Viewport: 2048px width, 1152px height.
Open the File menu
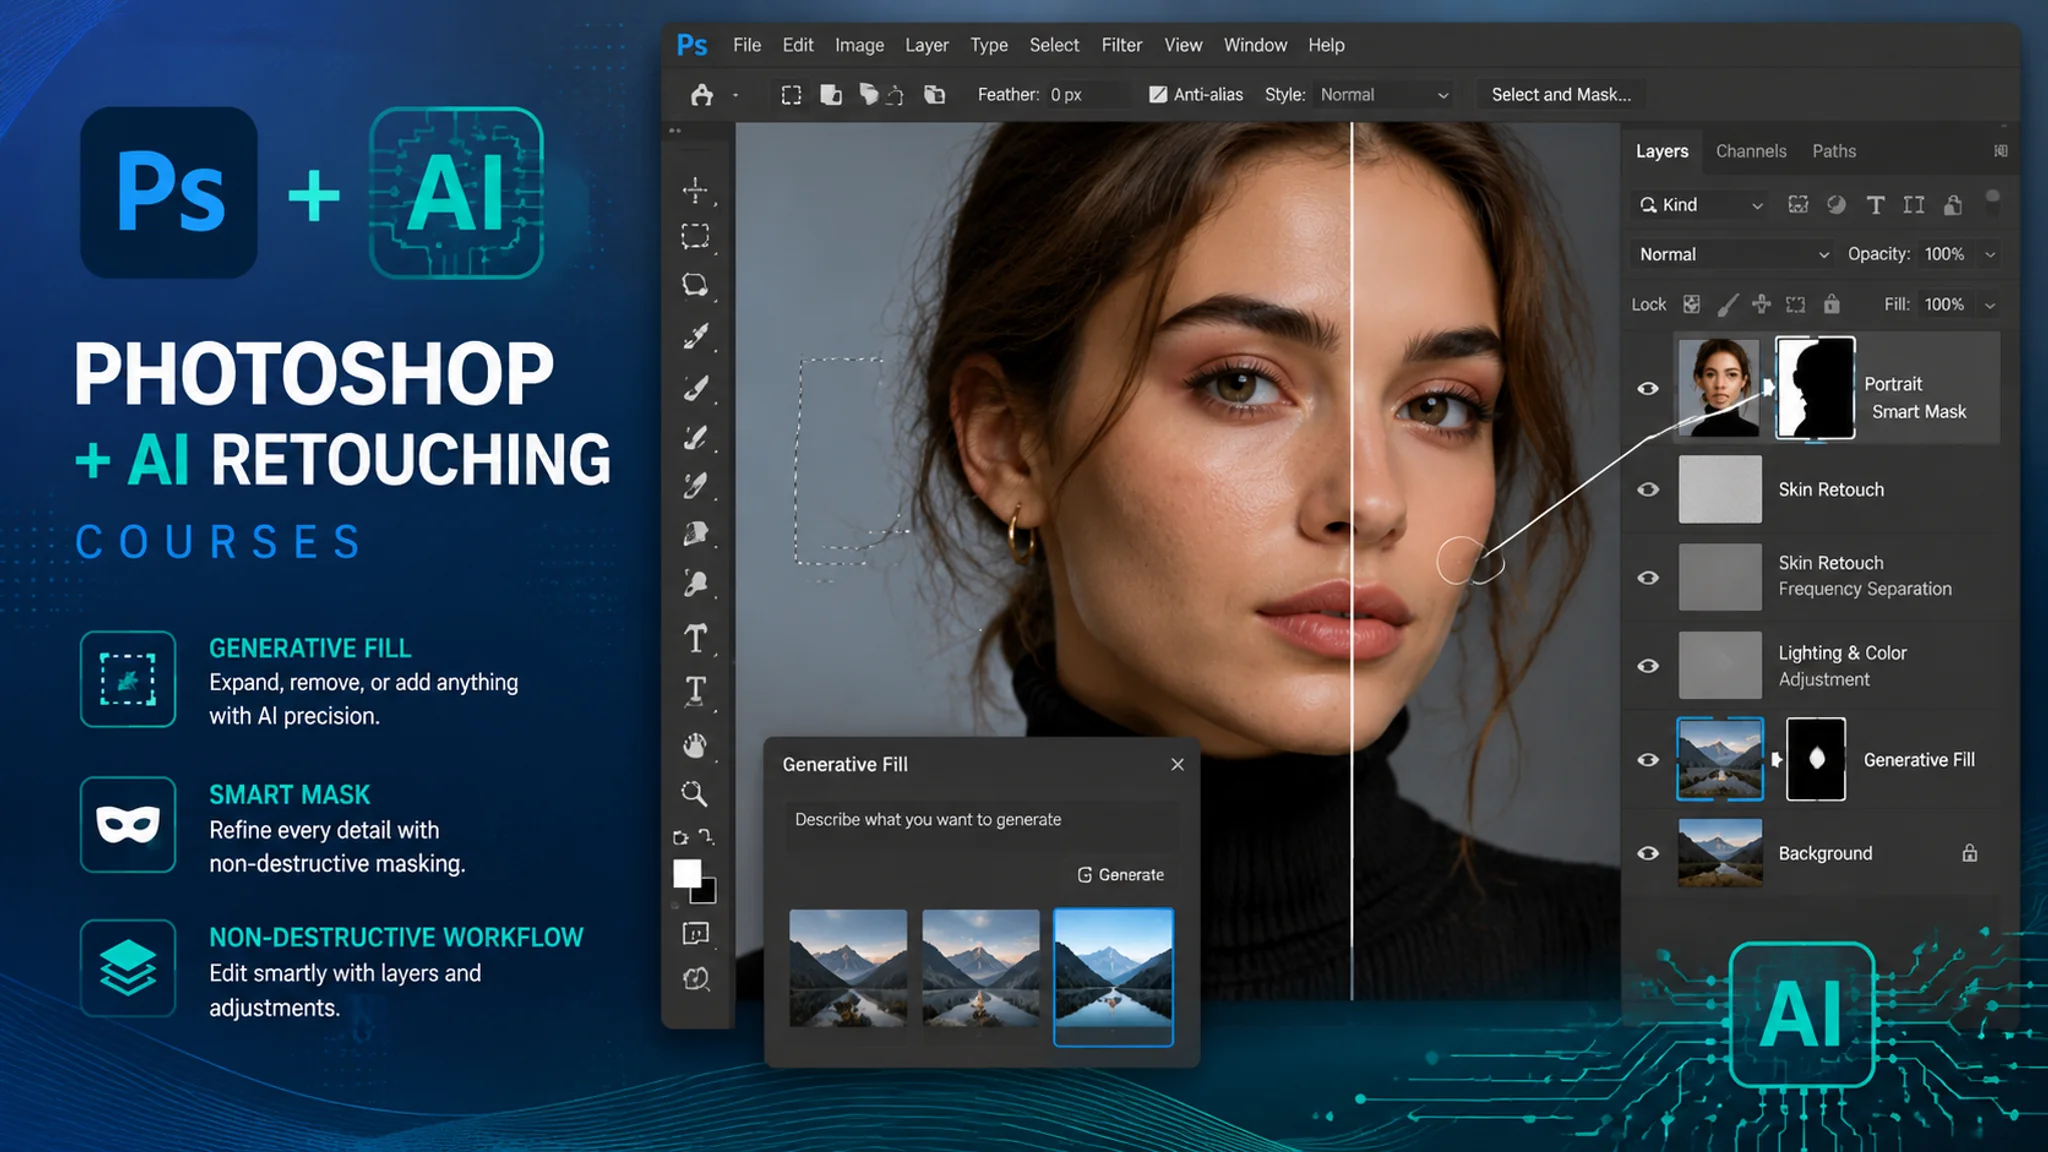(747, 45)
